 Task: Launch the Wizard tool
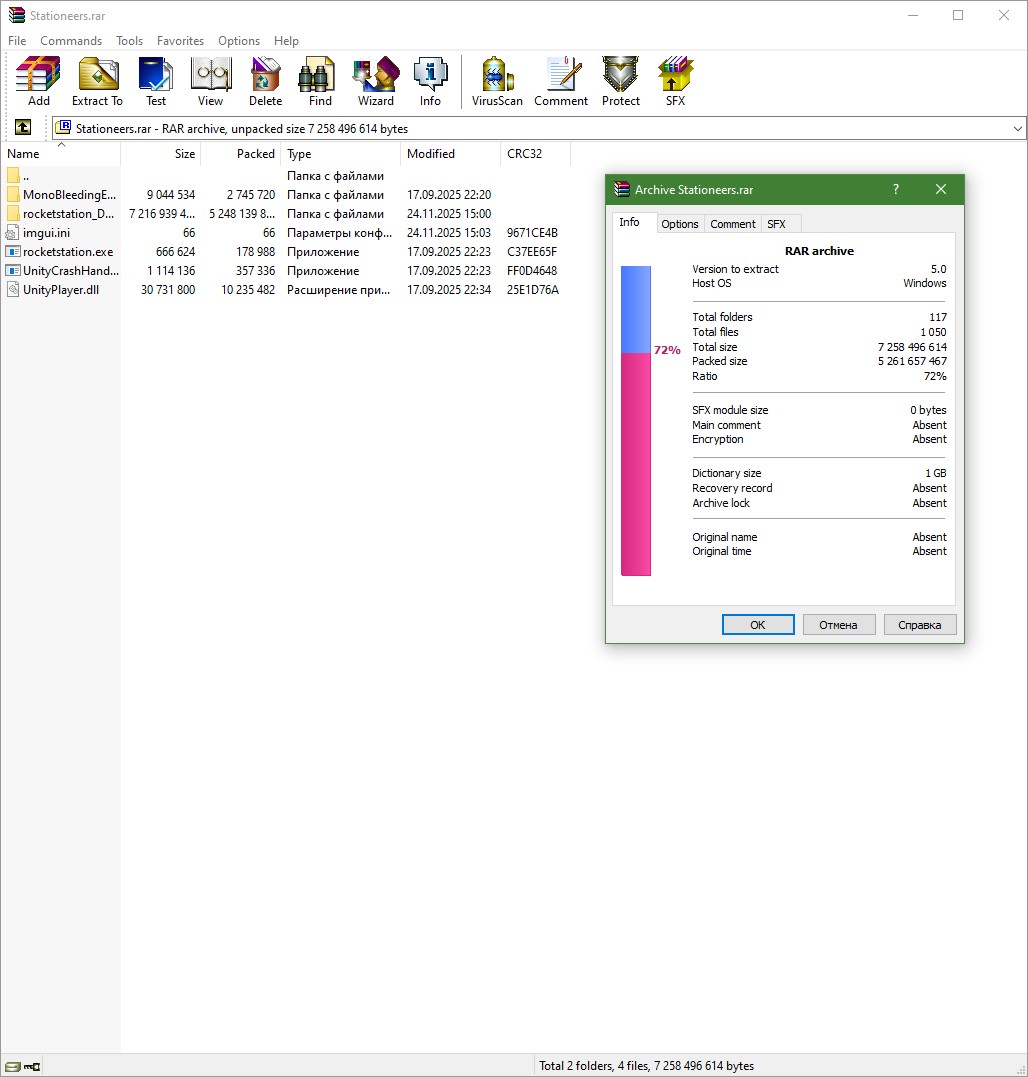point(376,81)
